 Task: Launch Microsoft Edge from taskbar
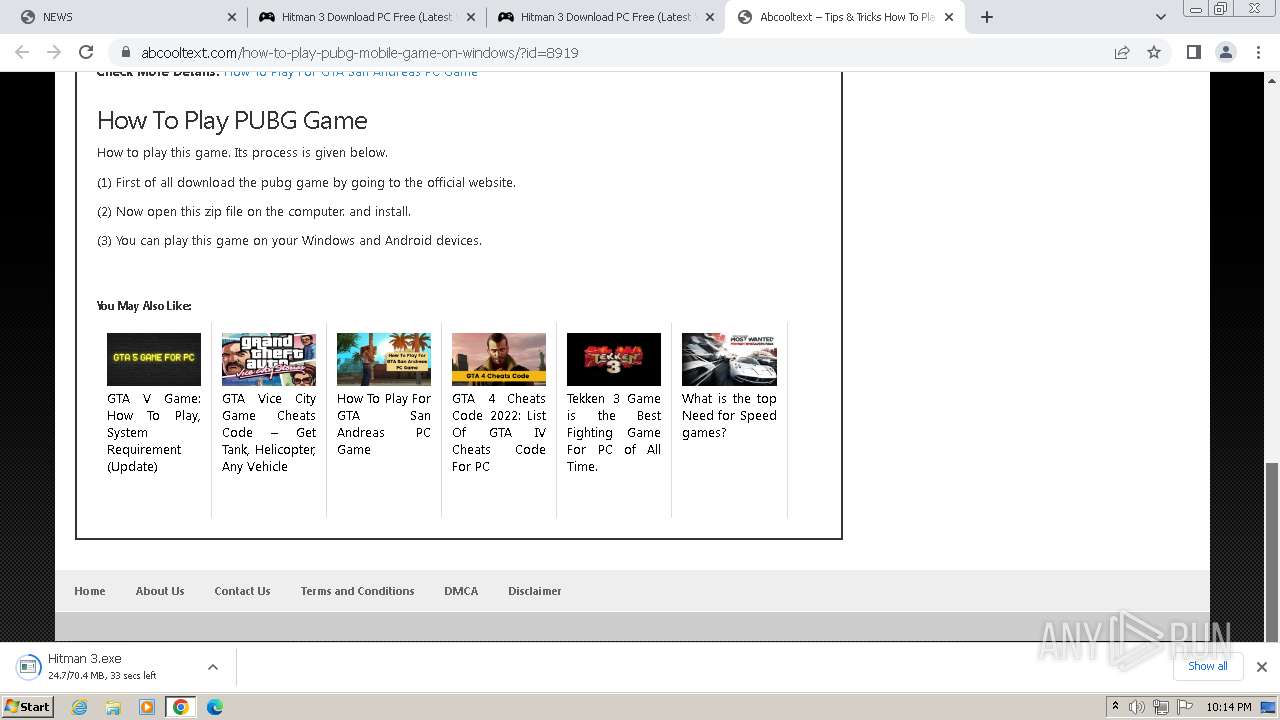click(214, 707)
